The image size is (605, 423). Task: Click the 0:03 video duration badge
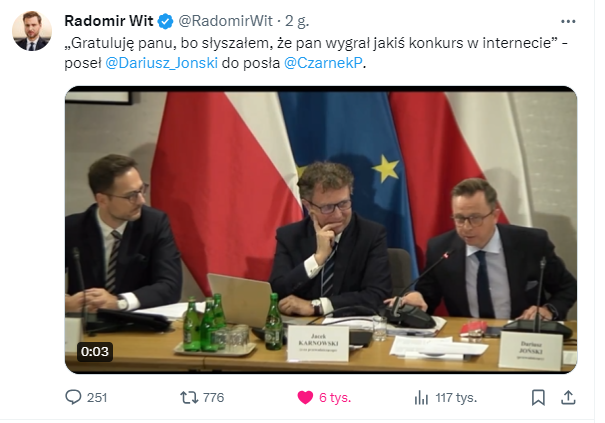click(95, 352)
